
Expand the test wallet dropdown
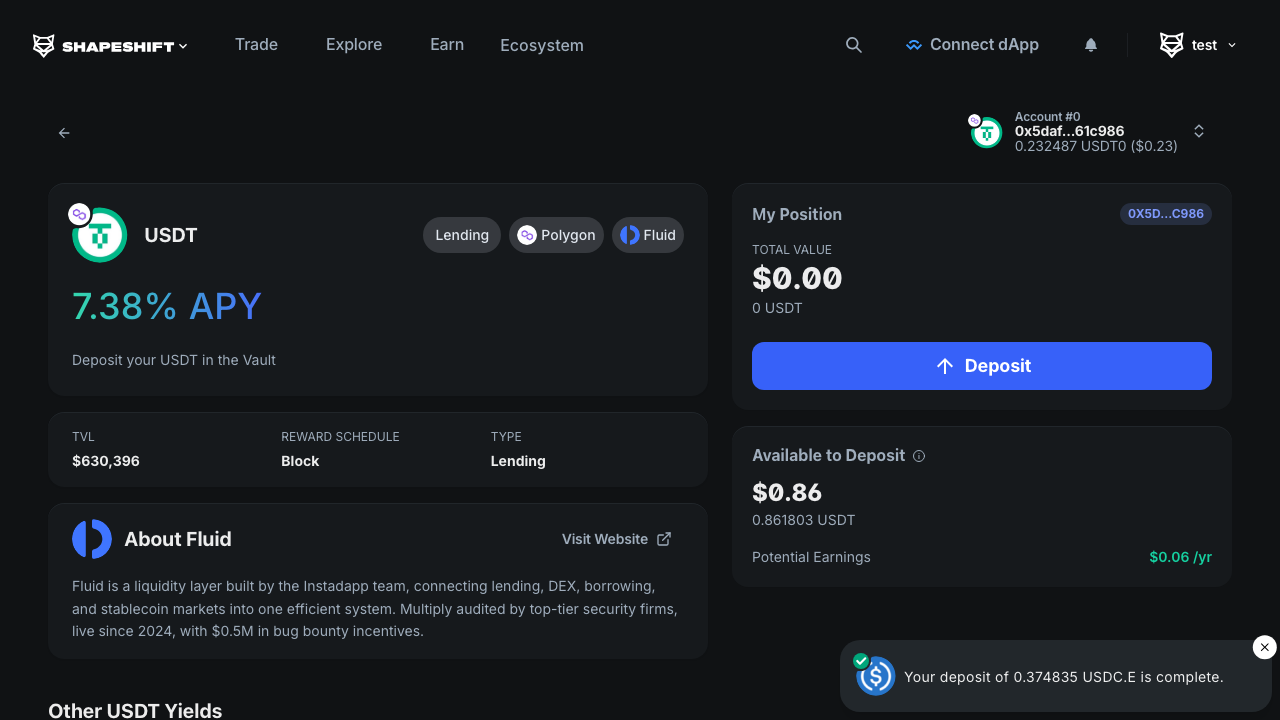pyautogui.click(x=1232, y=44)
